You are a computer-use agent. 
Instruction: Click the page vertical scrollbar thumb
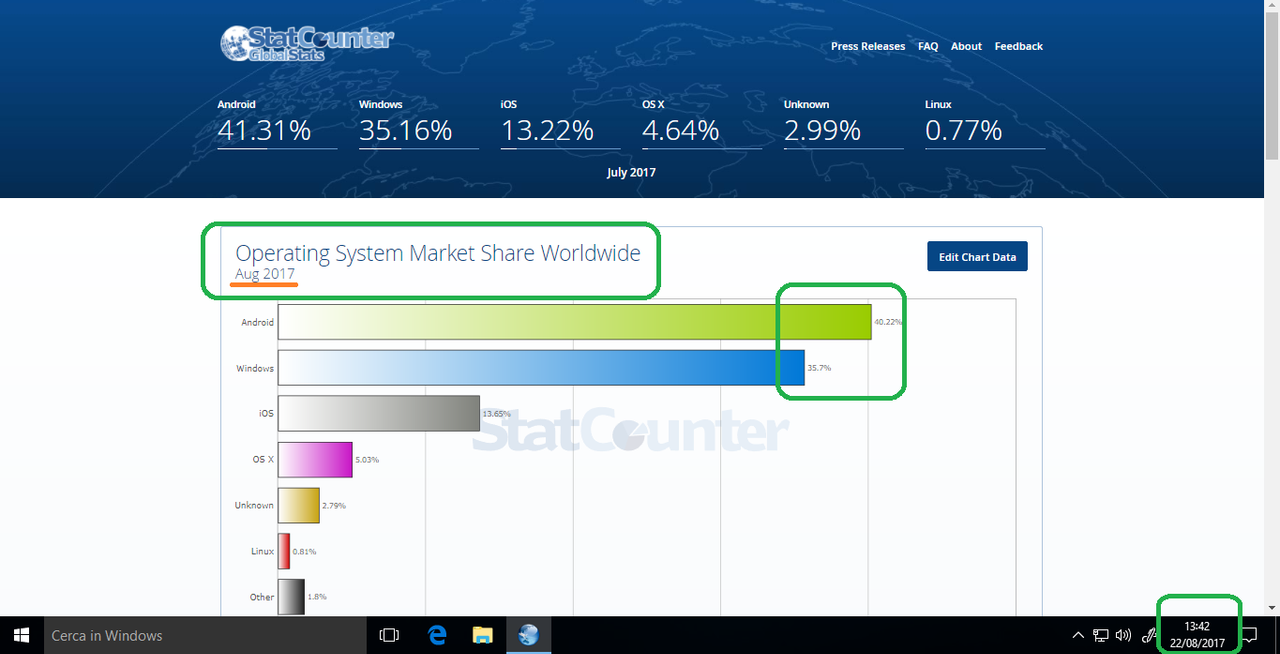pyautogui.click(x=1272, y=85)
